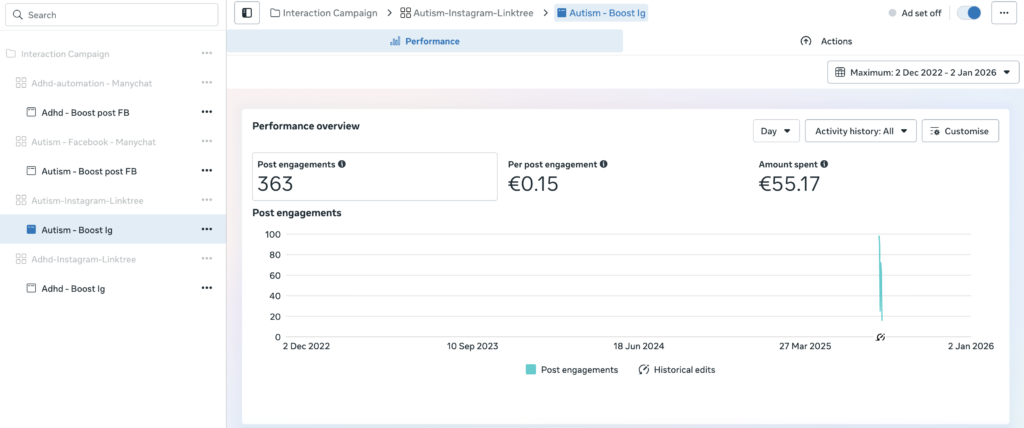
Task: Expand the Activity history: All dropdown
Action: click(860, 131)
